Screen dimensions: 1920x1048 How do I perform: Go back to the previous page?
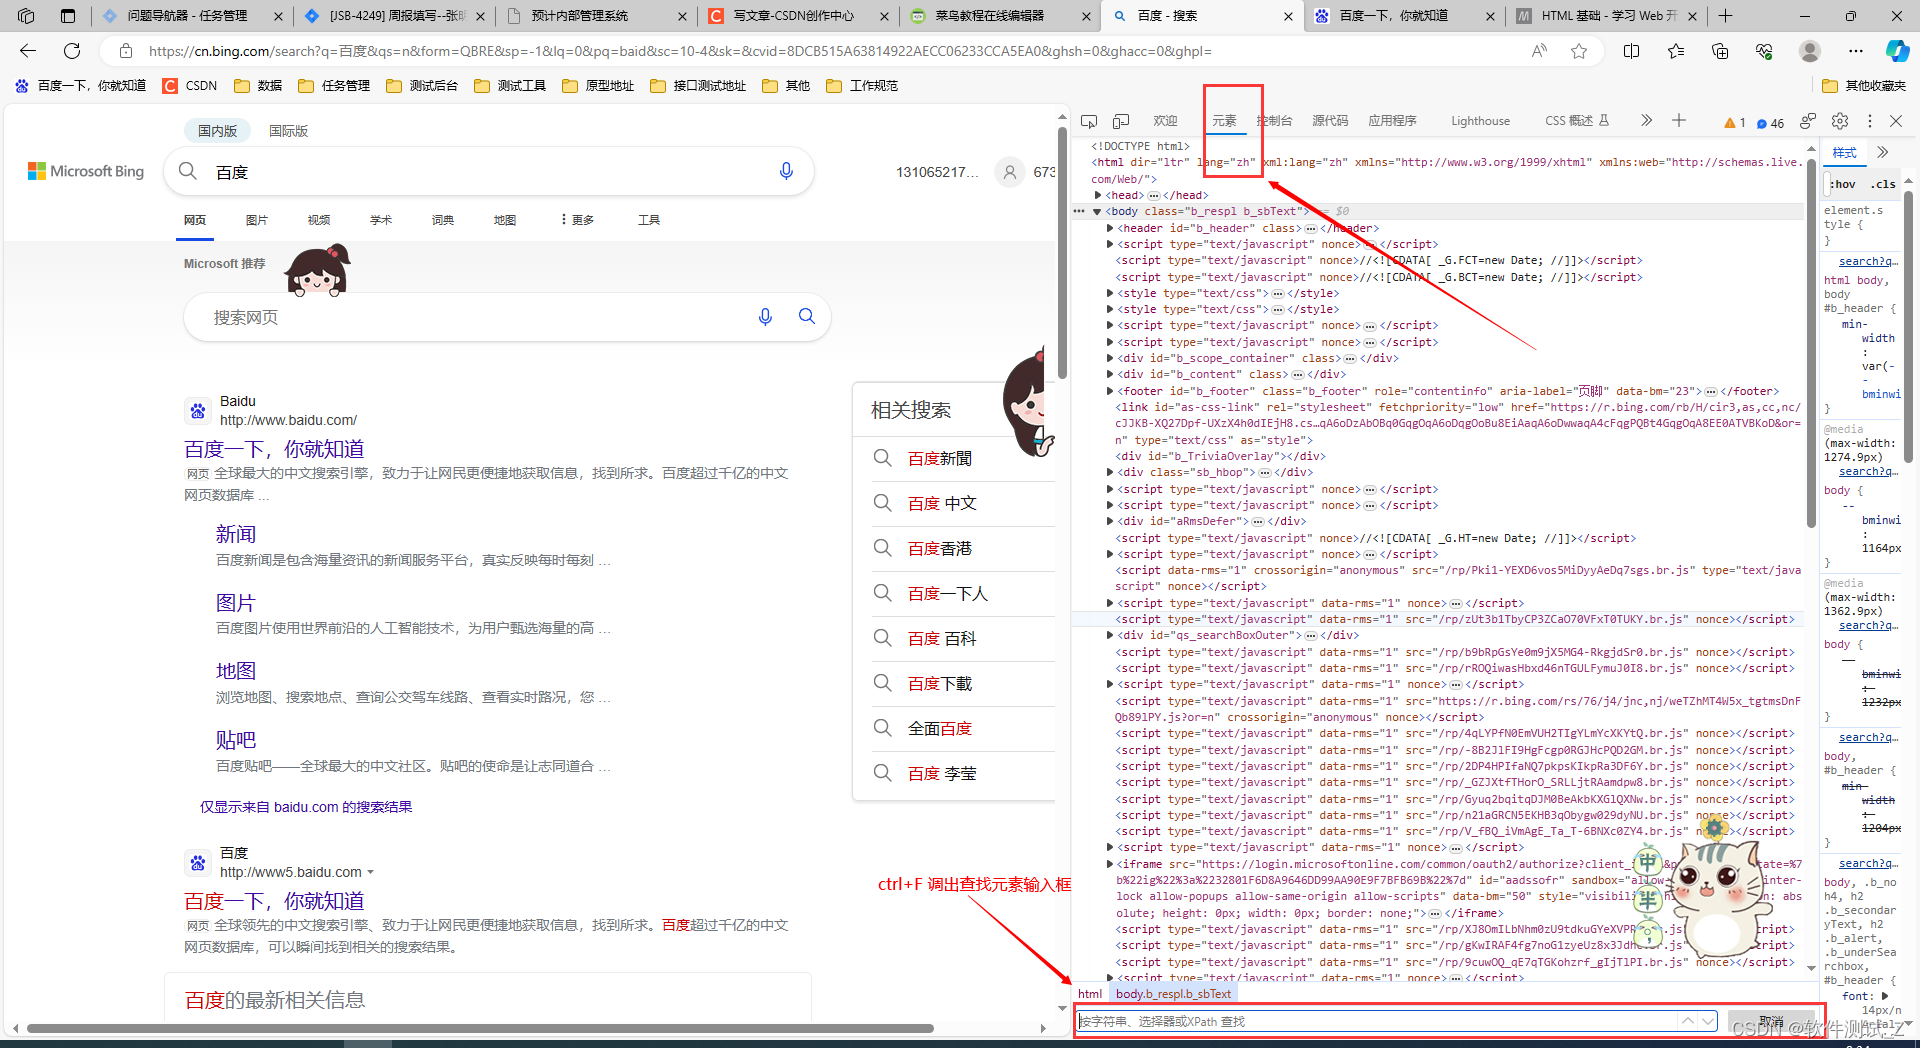[28, 51]
